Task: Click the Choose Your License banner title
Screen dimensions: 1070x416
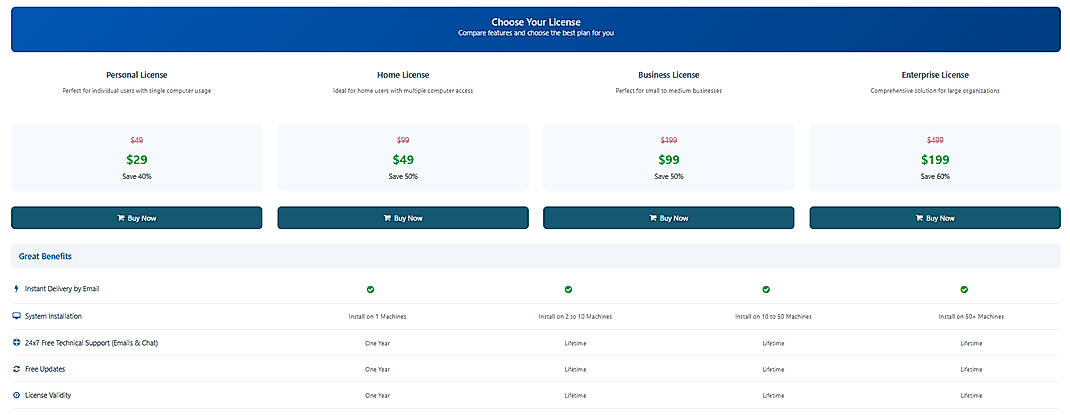Action: click(536, 23)
